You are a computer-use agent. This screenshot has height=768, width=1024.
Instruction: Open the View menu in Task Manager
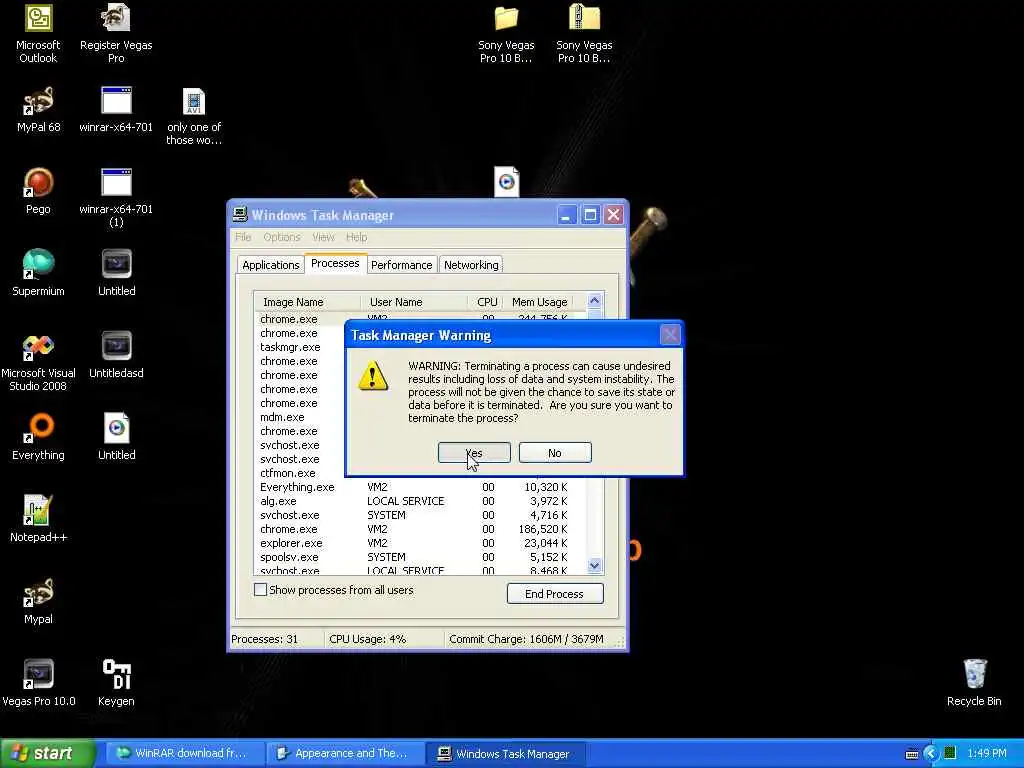[x=323, y=237]
